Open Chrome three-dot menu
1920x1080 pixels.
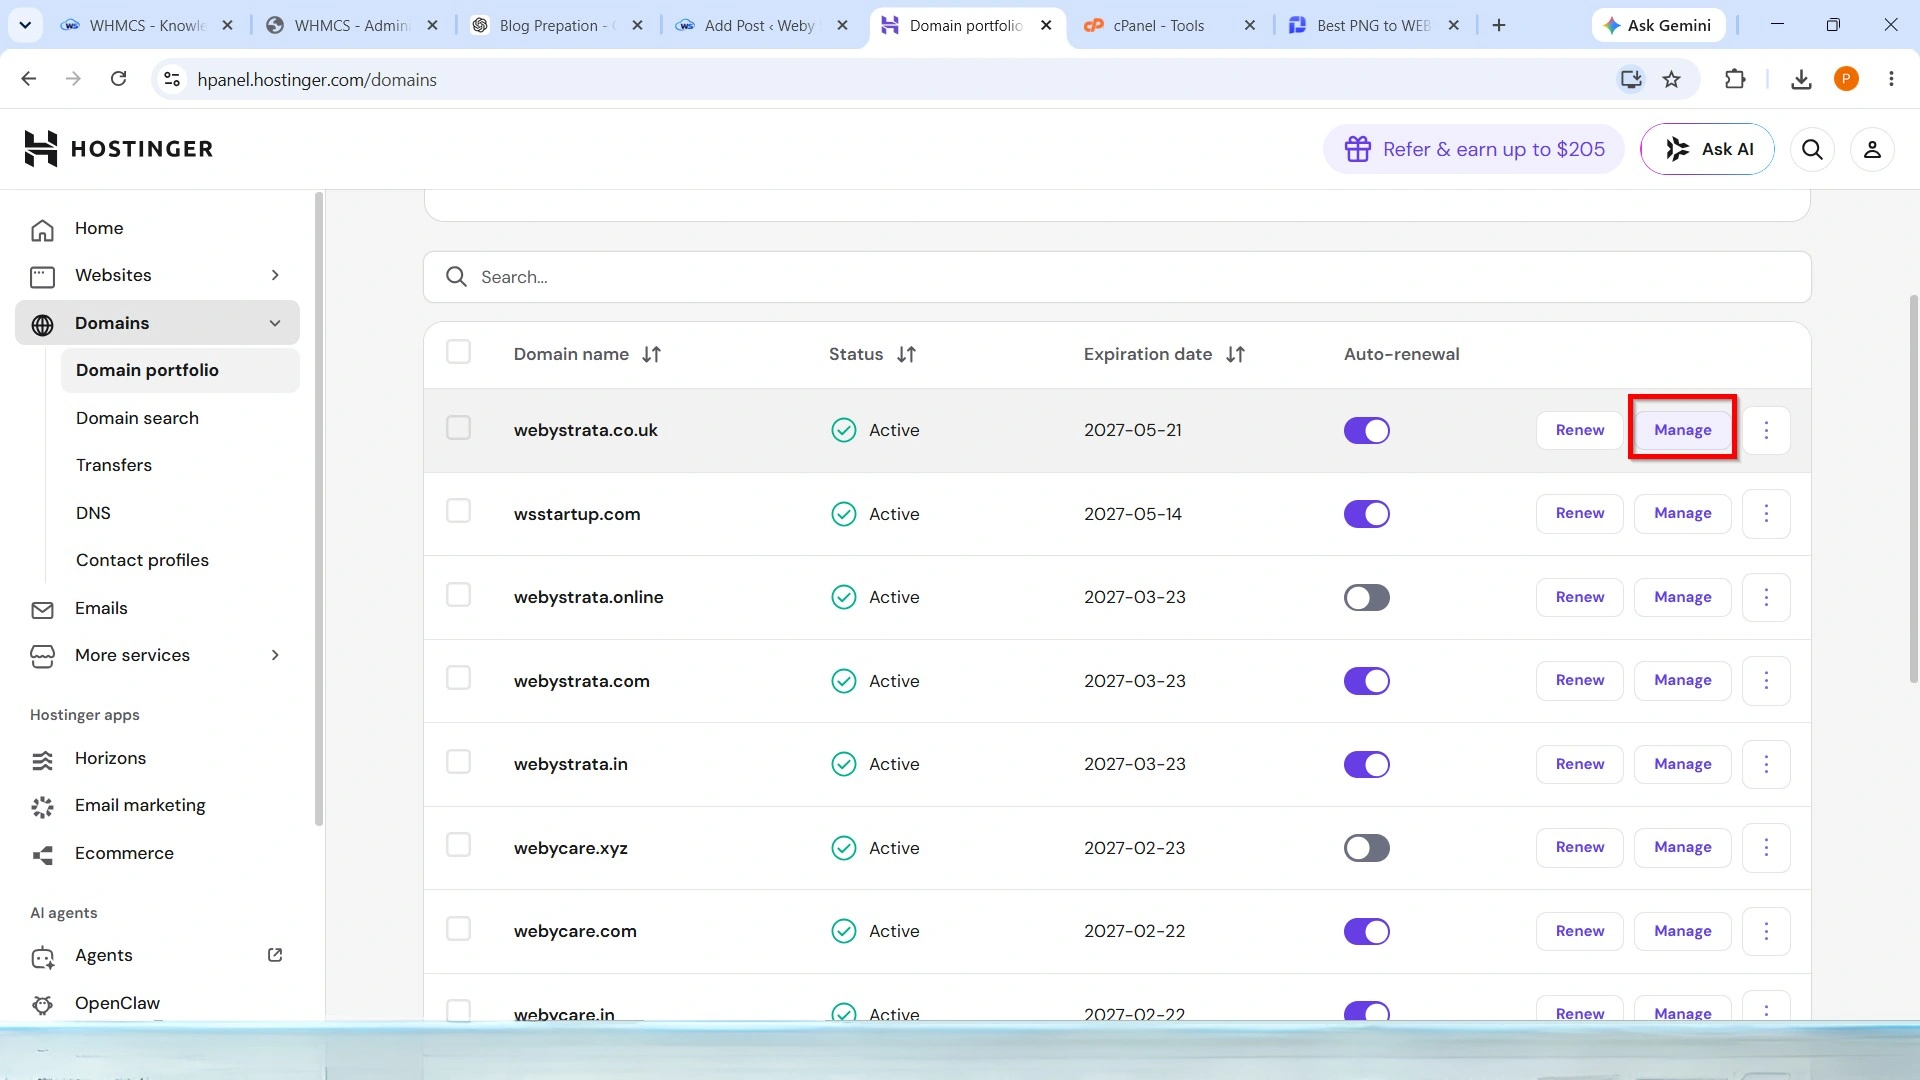click(1891, 79)
